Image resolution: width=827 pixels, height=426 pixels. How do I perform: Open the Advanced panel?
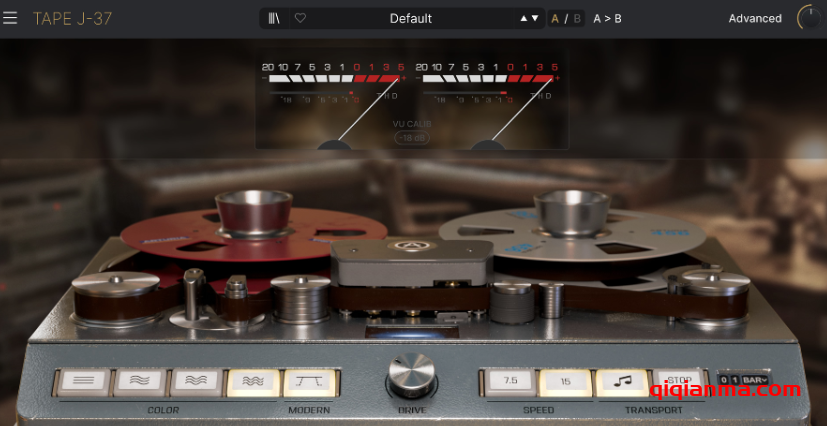click(x=755, y=18)
